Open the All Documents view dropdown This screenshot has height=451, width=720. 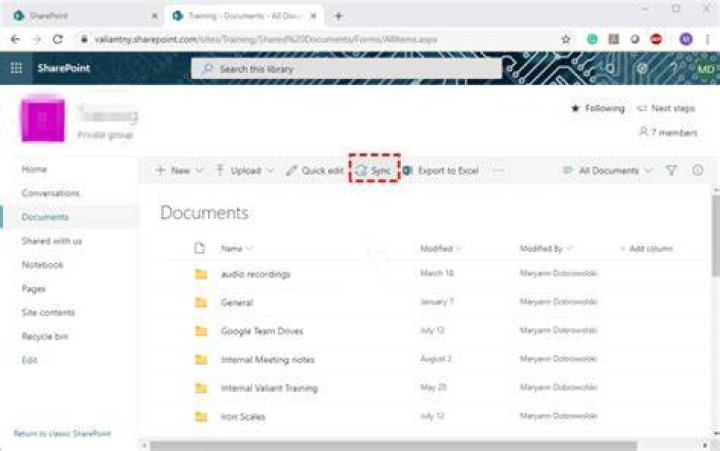[607, 170]
